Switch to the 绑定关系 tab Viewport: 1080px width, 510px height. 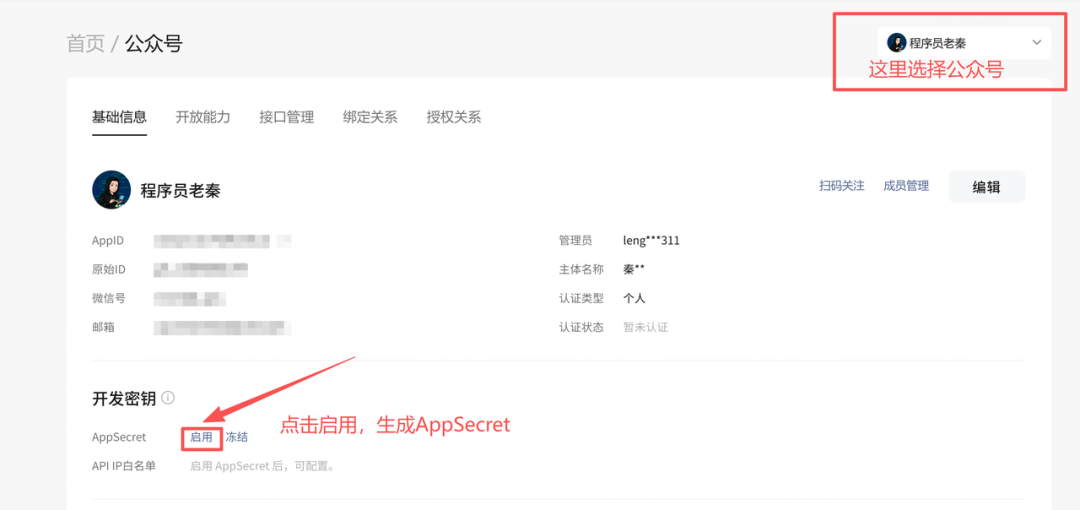pos(370,116)
